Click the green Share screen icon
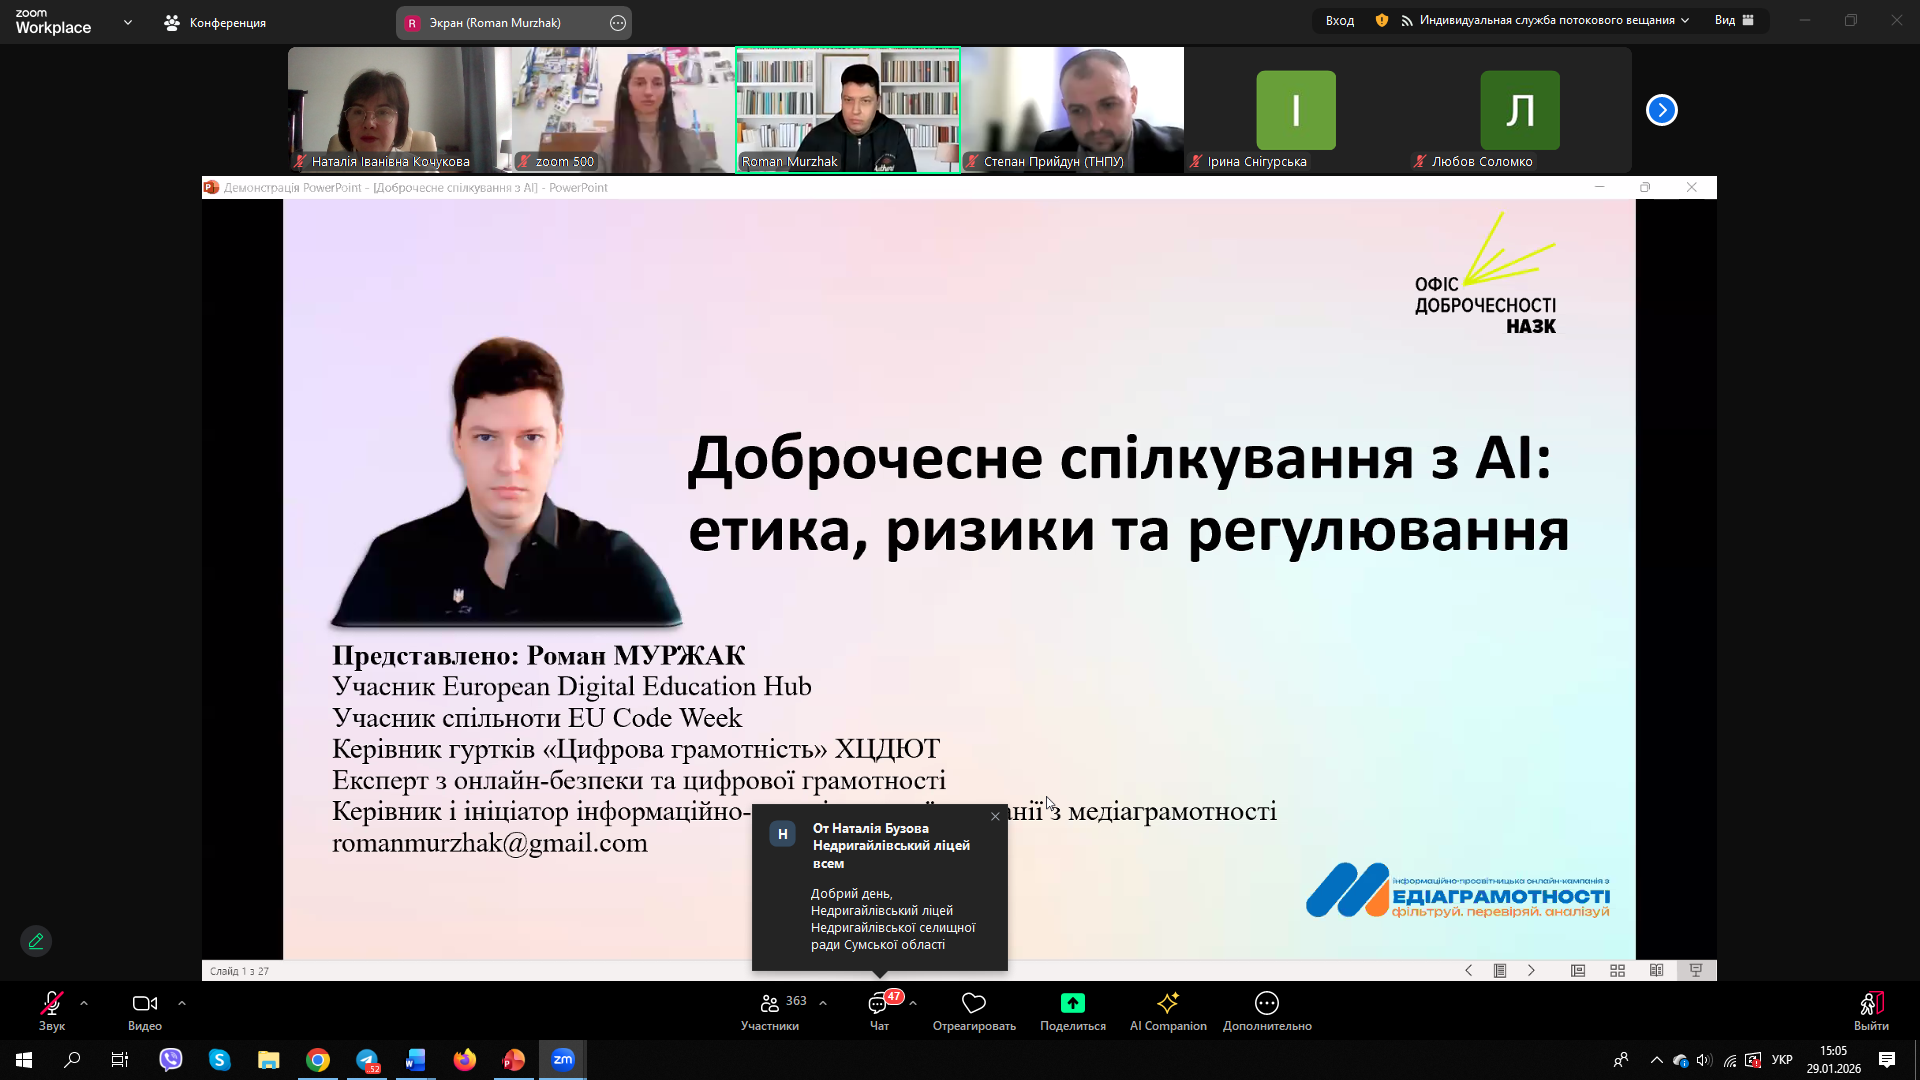The height and width of the screenshot is (1080, 1920). tap(1072, 1003)
